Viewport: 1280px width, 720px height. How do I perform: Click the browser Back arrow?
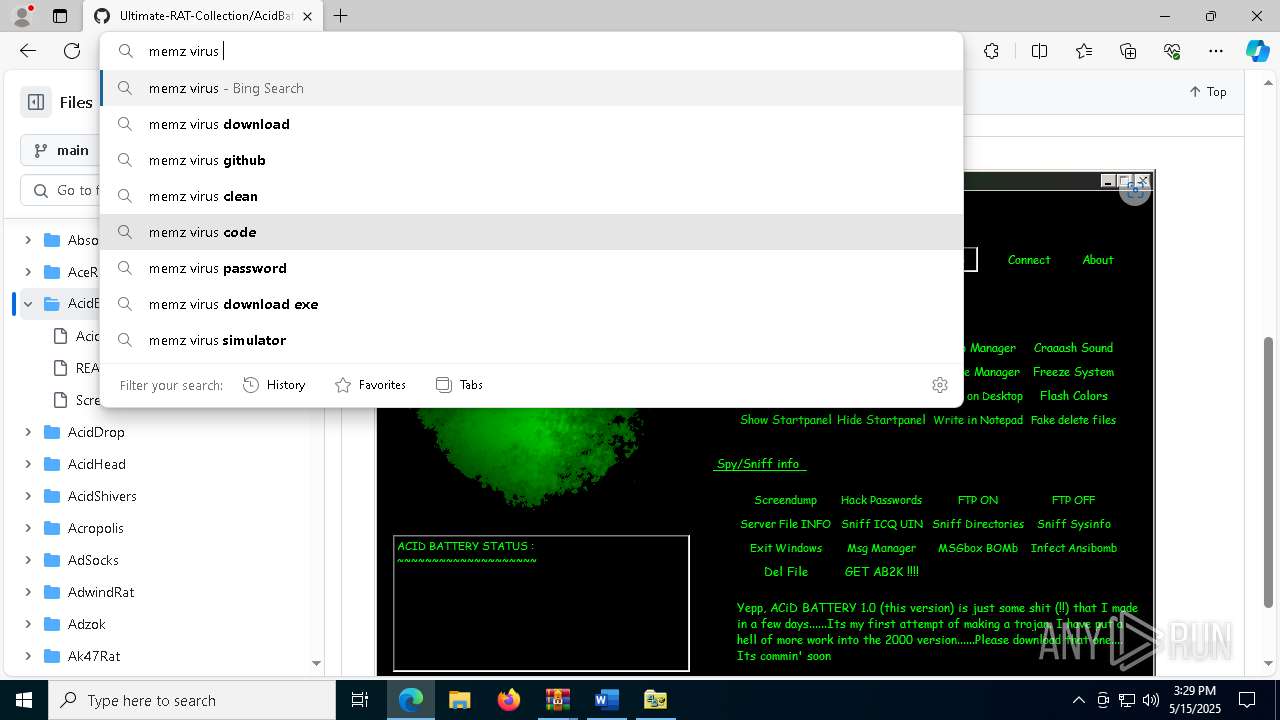[x=28, y=51]
